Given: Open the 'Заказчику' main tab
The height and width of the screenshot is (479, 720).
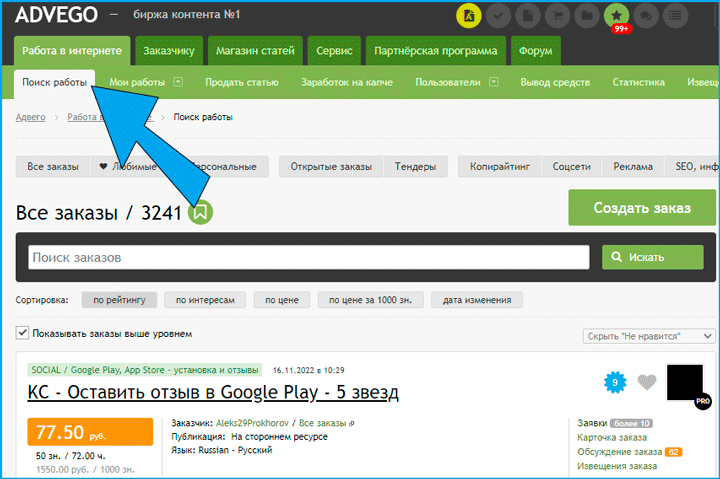Looking at the screenshot, I should pyautogui.click(x=169, y=51).
